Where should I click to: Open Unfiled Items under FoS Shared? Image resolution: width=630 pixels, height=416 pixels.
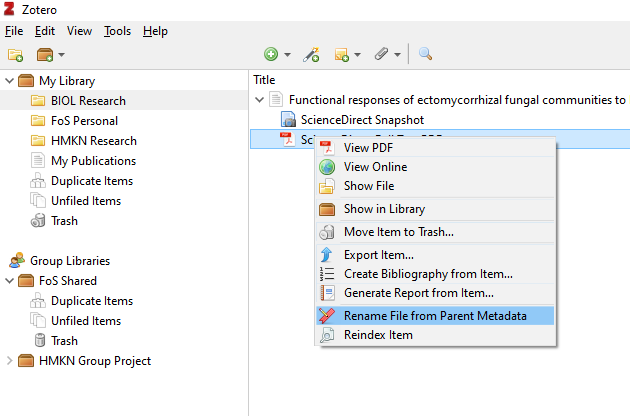[x=86, y=321]
